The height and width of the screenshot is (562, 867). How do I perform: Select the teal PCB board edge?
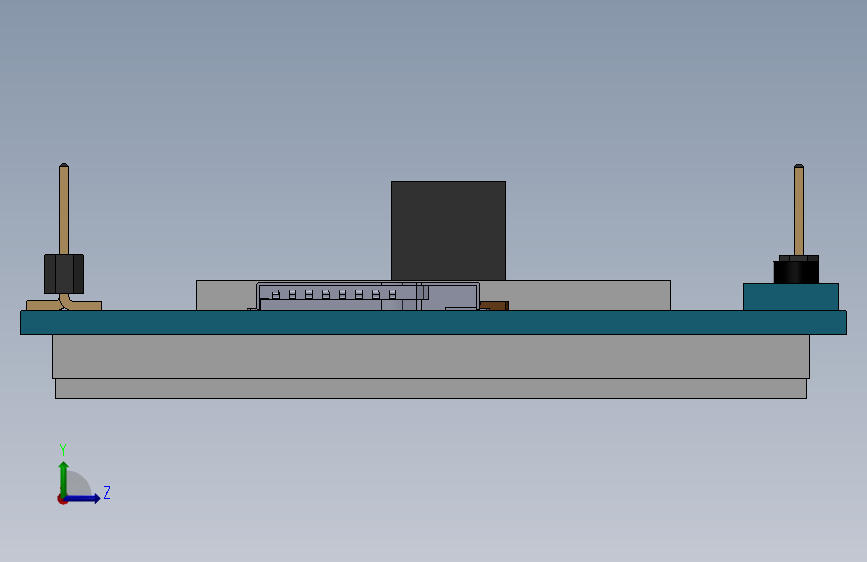433,322
